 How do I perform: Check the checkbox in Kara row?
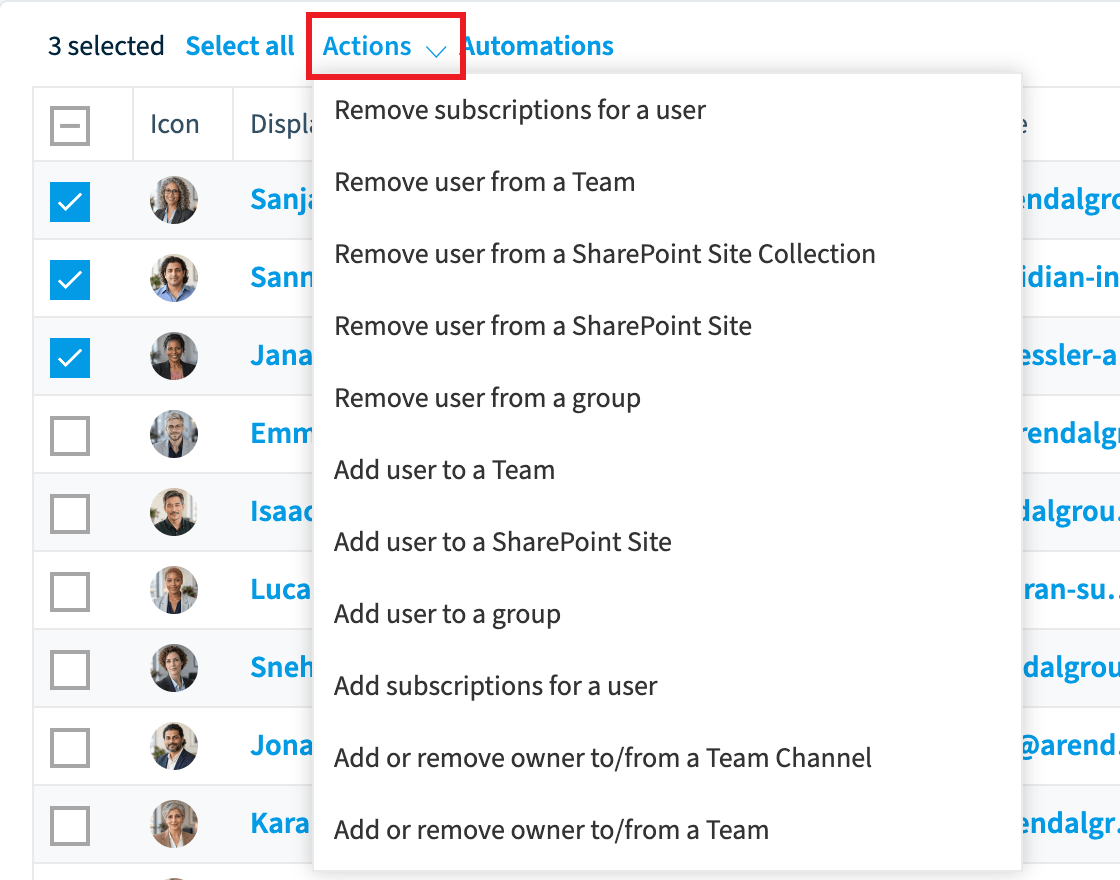70,826
